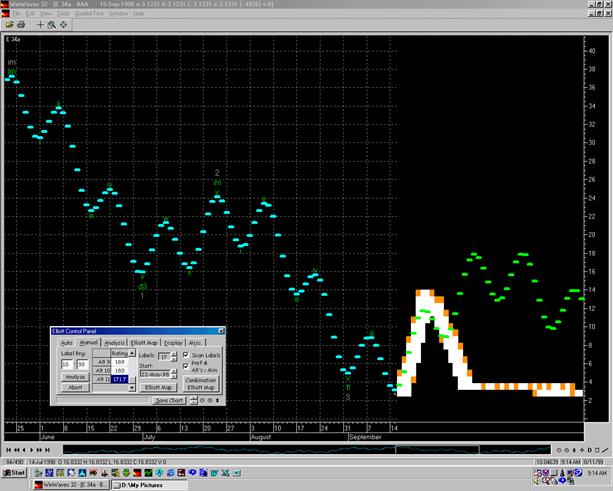Select the crosshair cursor tool
Viewport: 613px width, 491px height.
click(40, 24)
